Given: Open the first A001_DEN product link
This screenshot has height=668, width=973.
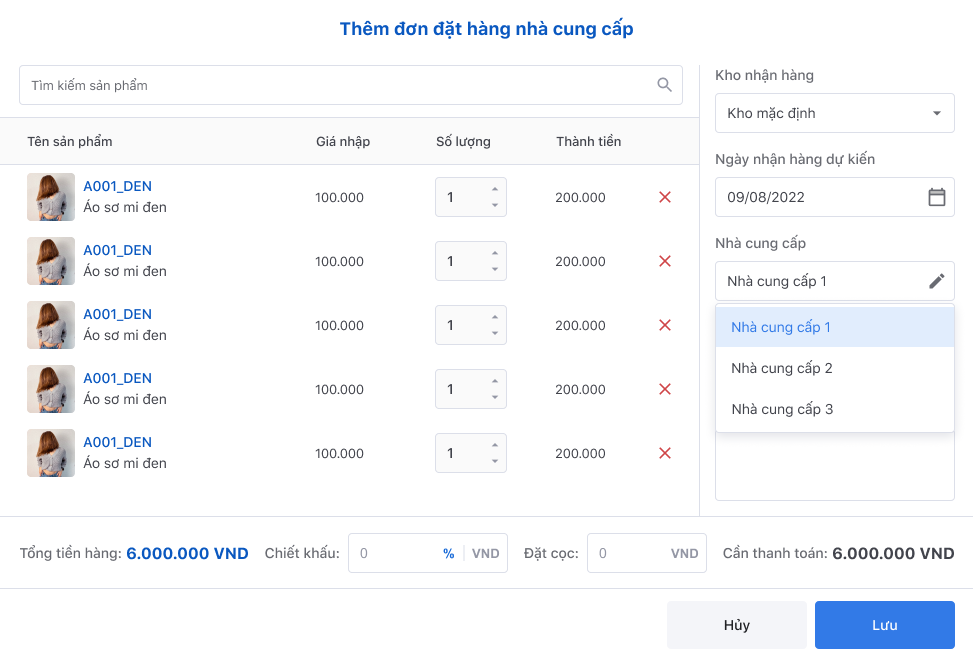Looking at the screenshot, I should (117, 186).
